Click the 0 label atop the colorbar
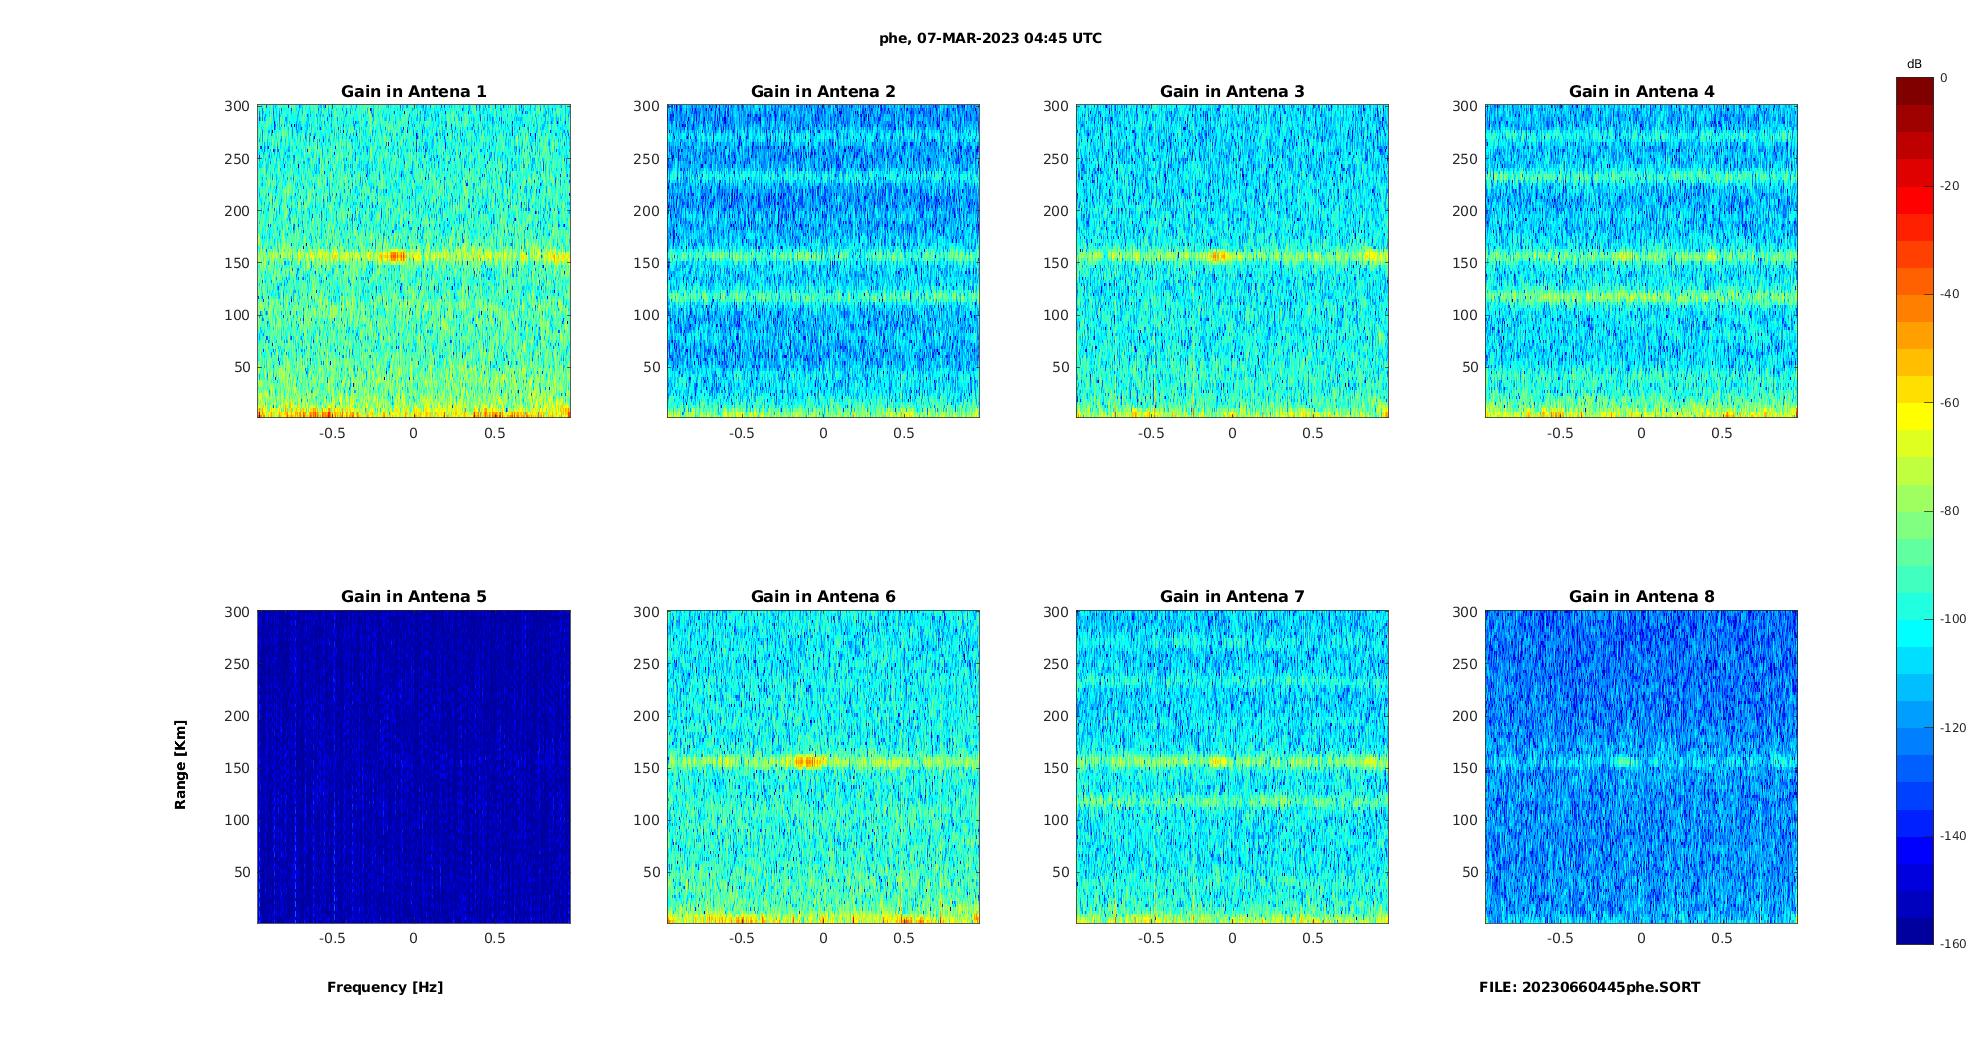1986x1063 pixels. click(x=1944, y=78)
